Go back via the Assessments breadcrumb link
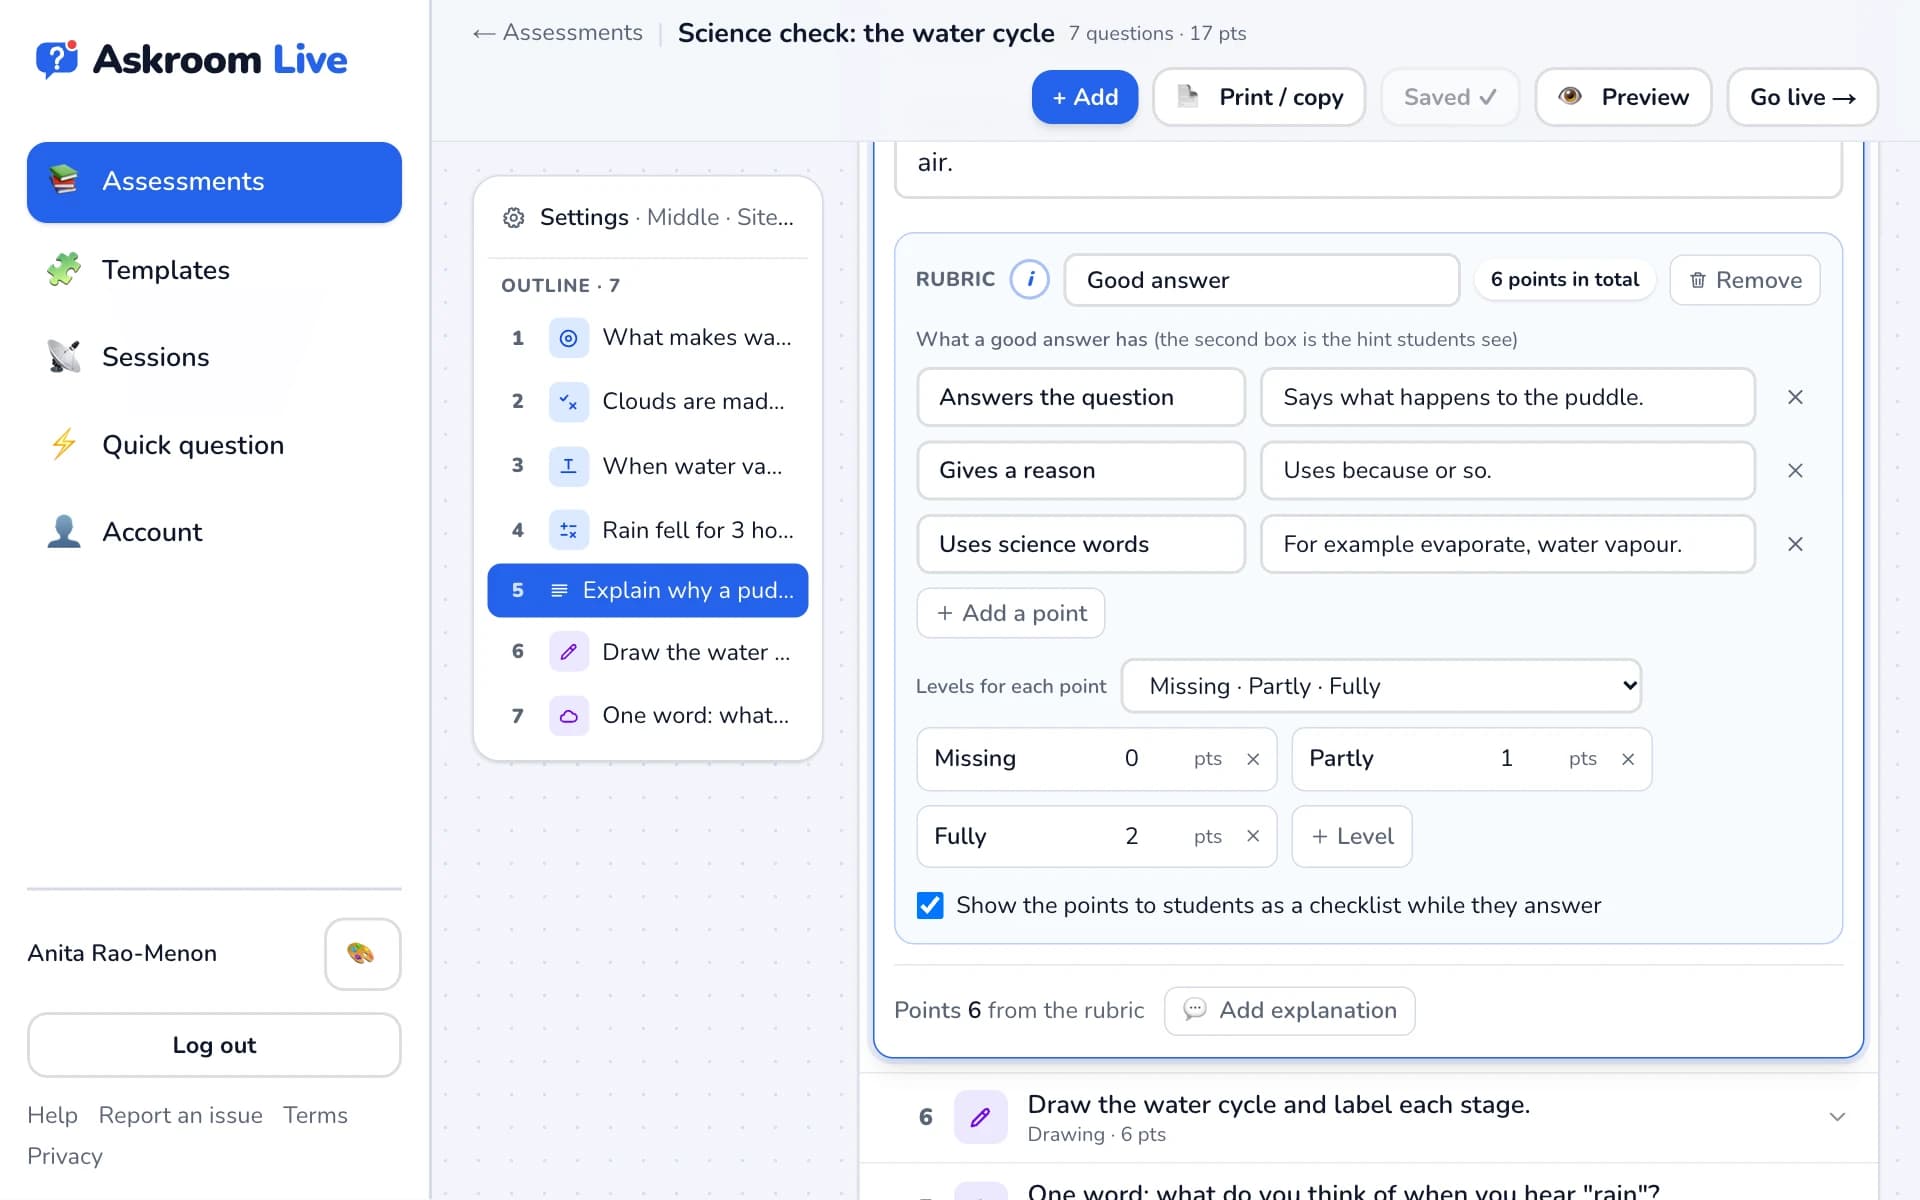This screenshot has width=1920, height=1200. (558, 33)
